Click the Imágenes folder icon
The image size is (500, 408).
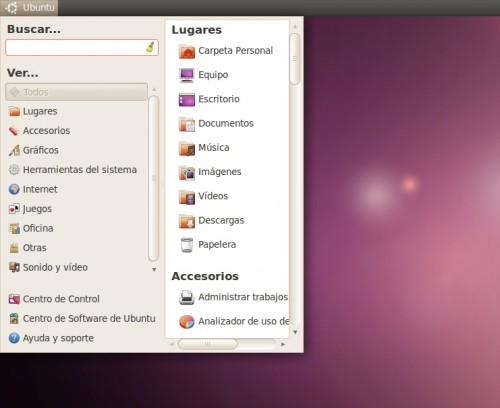click(187, 173)
